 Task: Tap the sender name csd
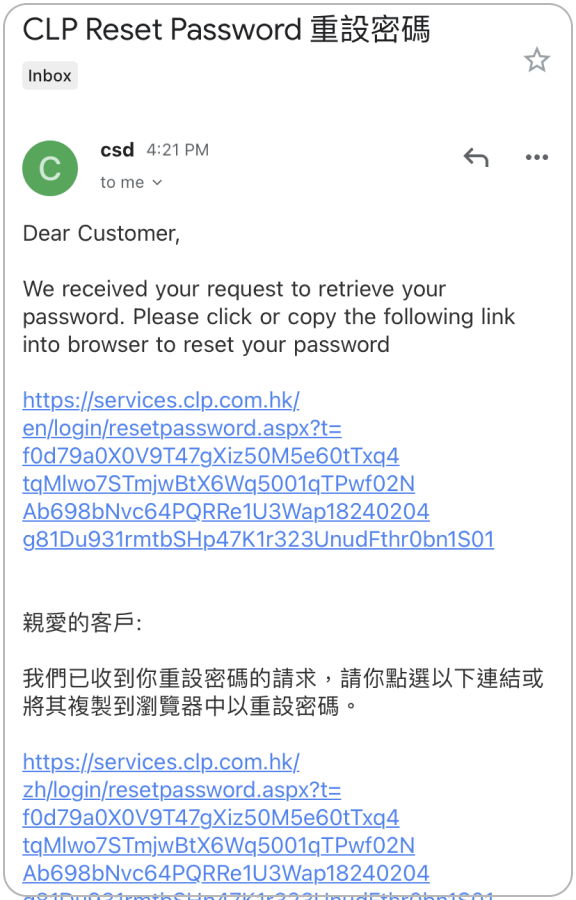pos(117,150)
